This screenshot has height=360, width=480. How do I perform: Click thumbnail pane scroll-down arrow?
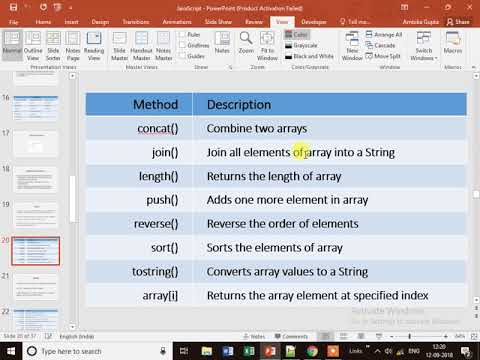tap(72, 327)
